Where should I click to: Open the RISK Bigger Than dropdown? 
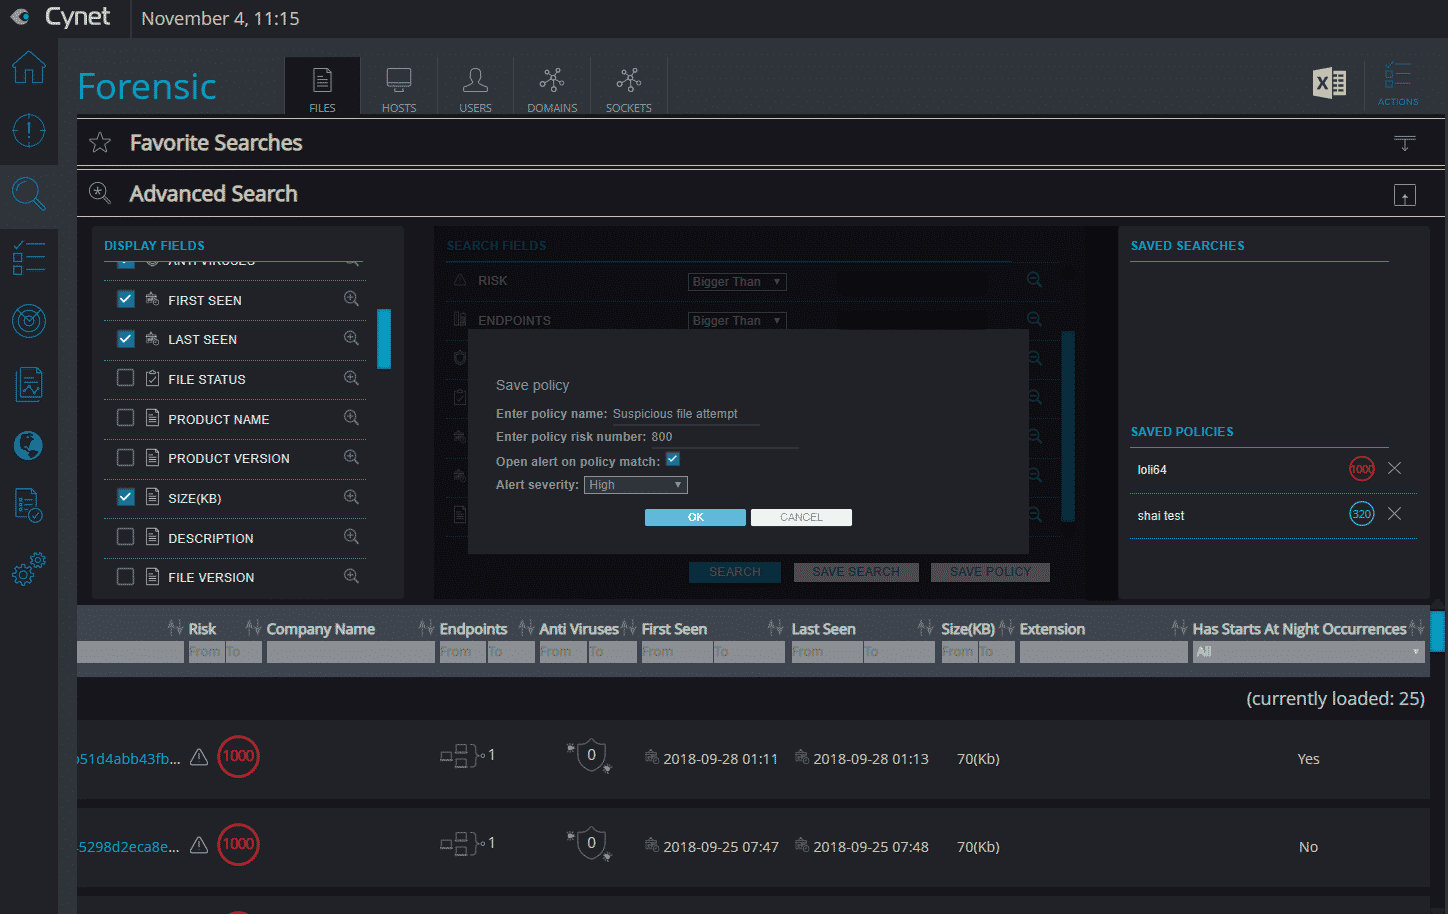(737, 282)
